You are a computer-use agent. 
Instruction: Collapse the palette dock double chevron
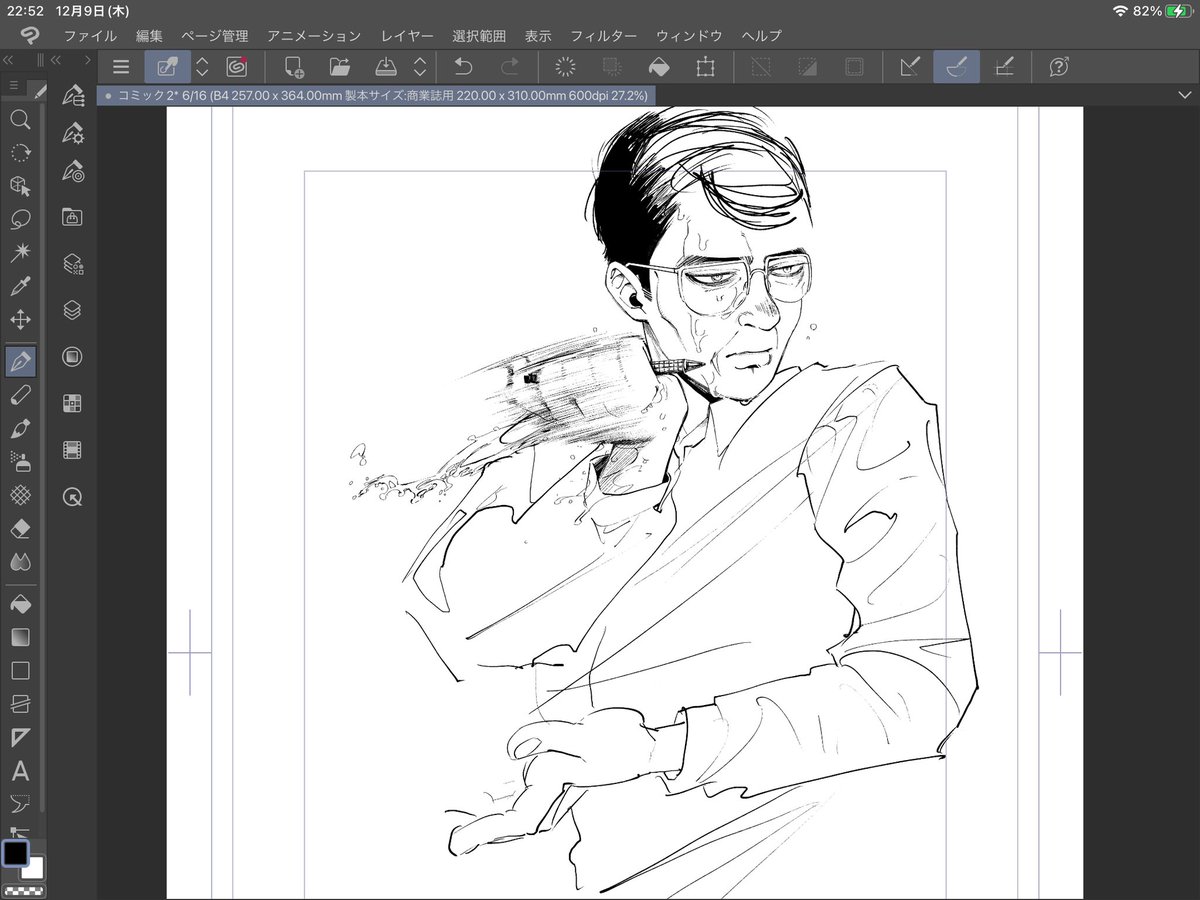(57, 60)
